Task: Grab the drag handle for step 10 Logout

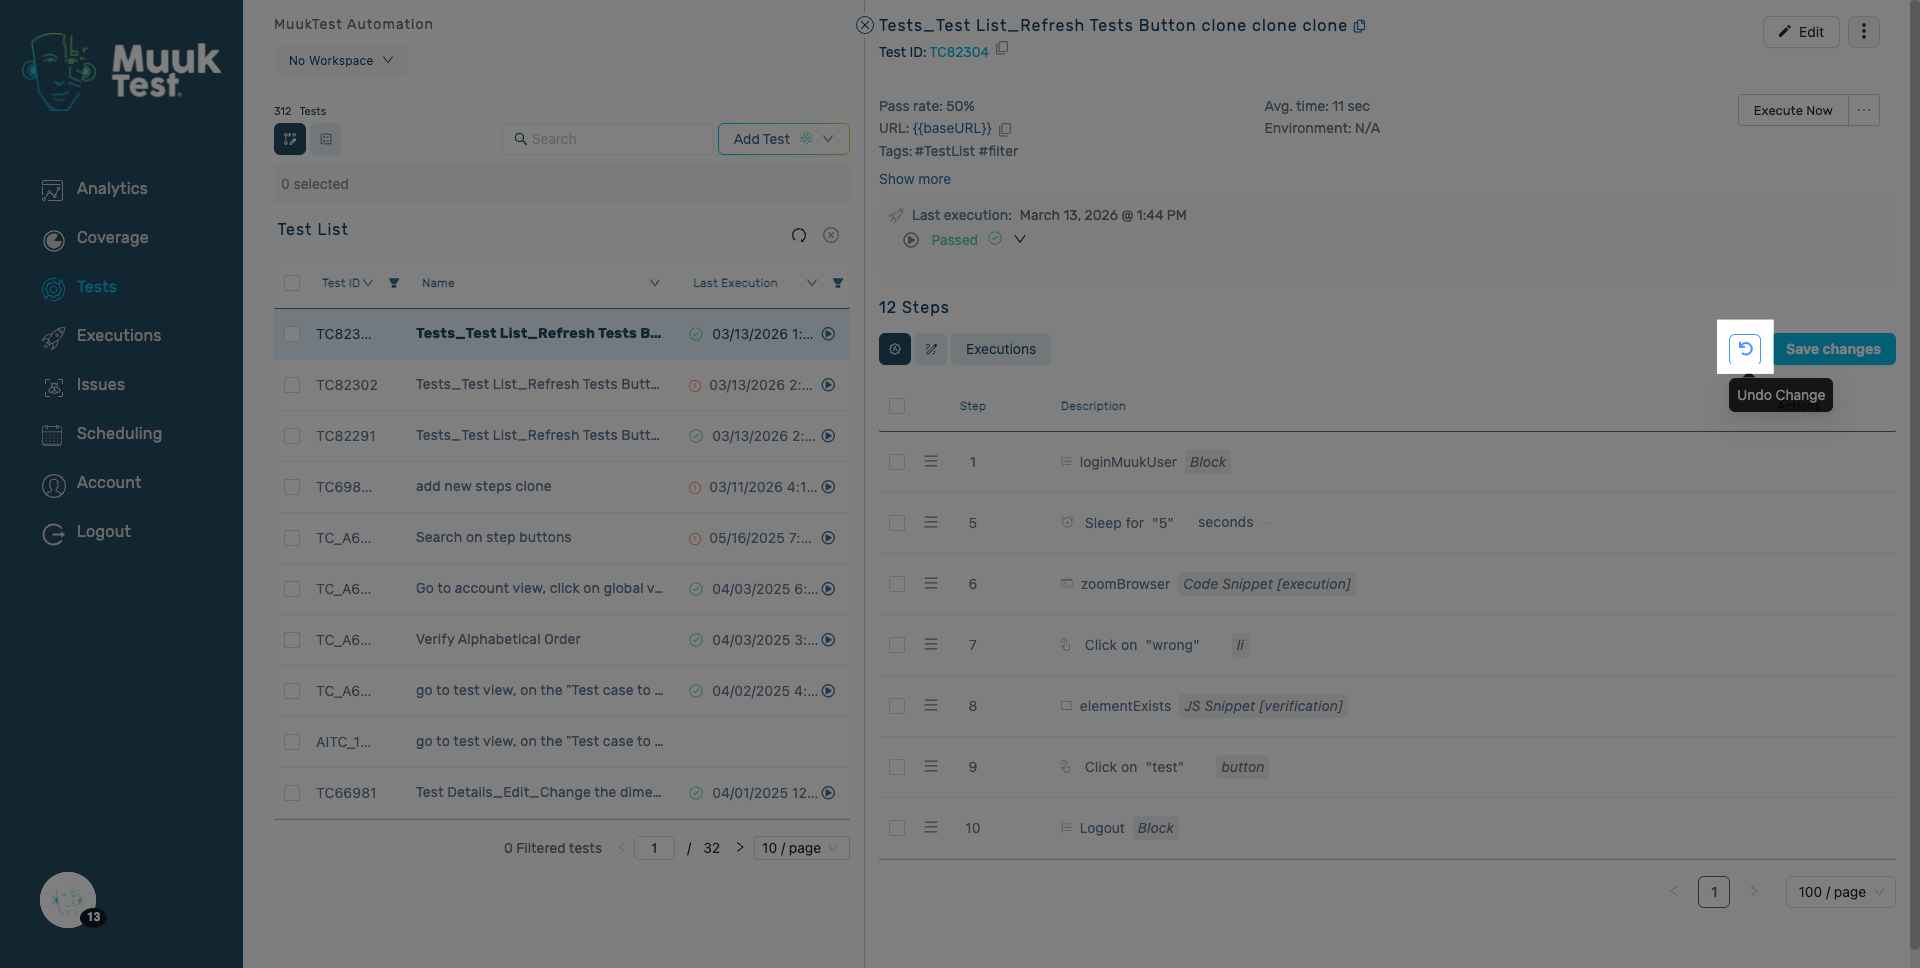Action: [931, 828]
